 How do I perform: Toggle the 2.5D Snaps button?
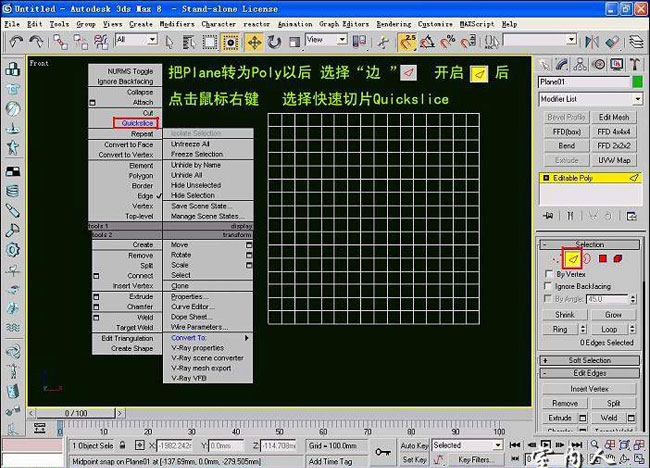(x=407, y=42)
